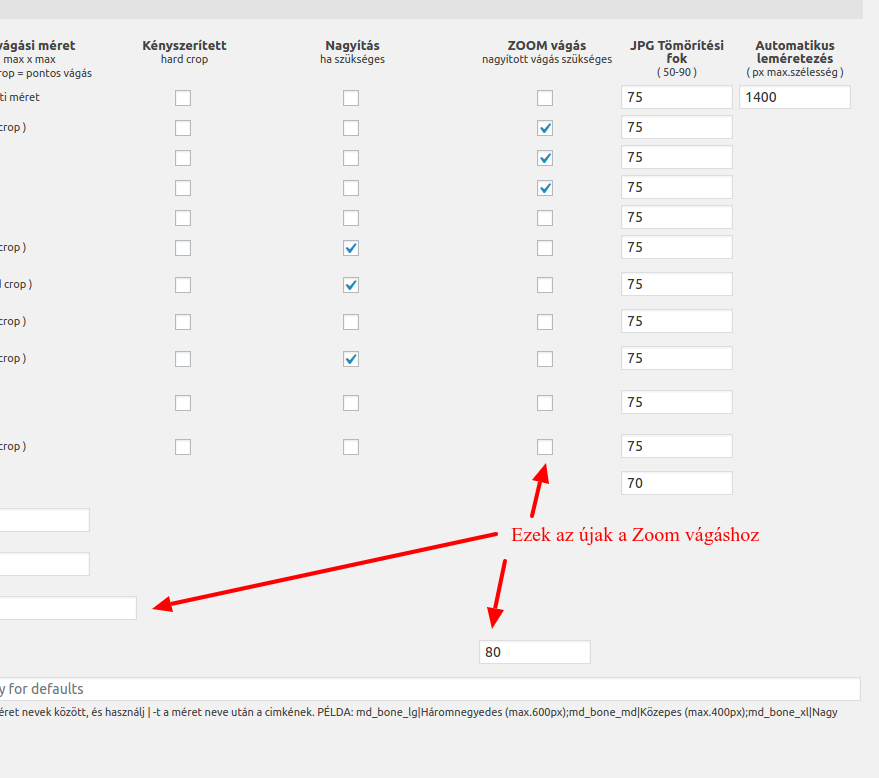Viewport: 879px width, 778px height.
Task: Uncheck ZOOM vágás in second row
Action: 545,128
